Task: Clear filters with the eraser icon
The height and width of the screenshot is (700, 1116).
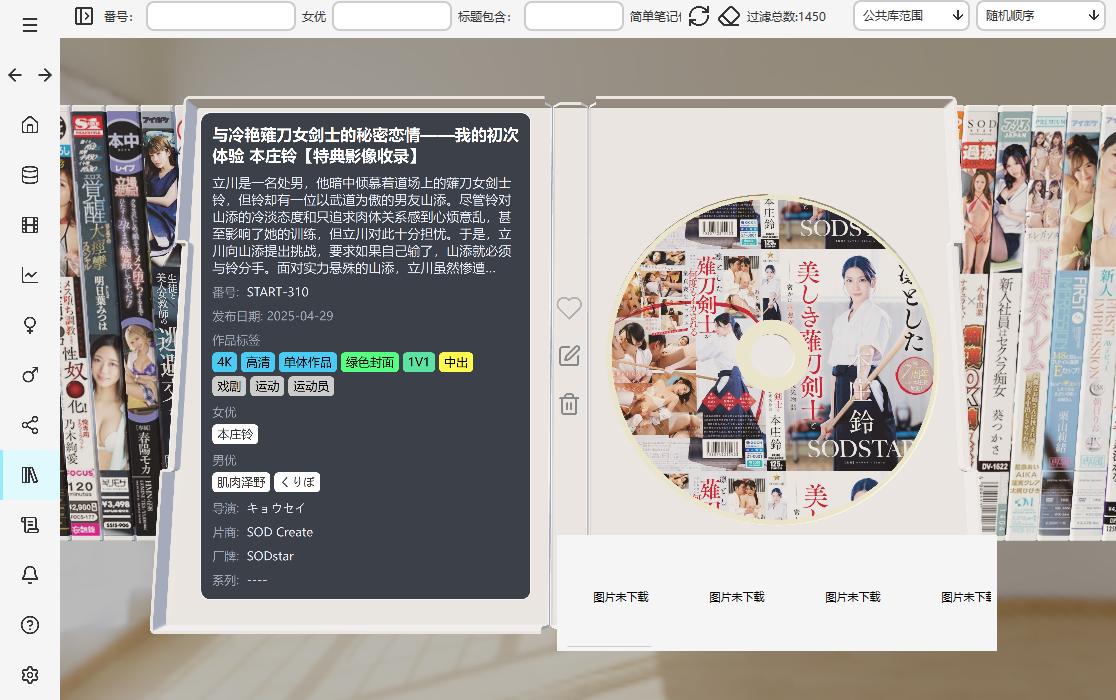Action: [730, 16]
